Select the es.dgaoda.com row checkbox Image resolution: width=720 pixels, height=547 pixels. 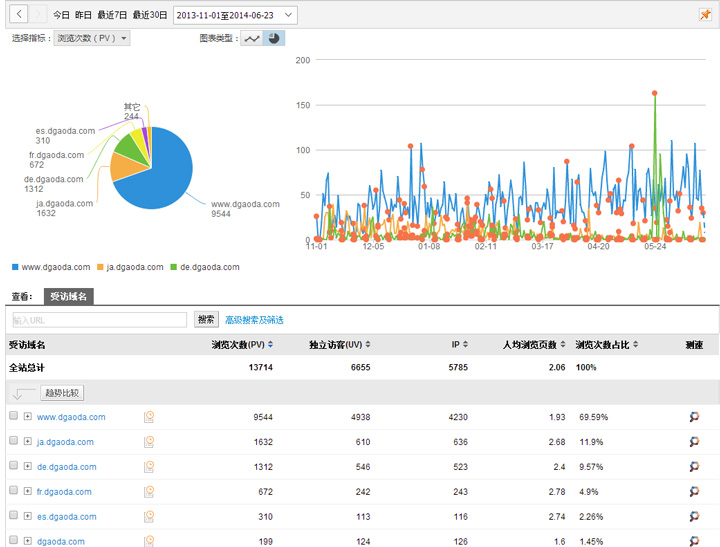tap(13, 517)
